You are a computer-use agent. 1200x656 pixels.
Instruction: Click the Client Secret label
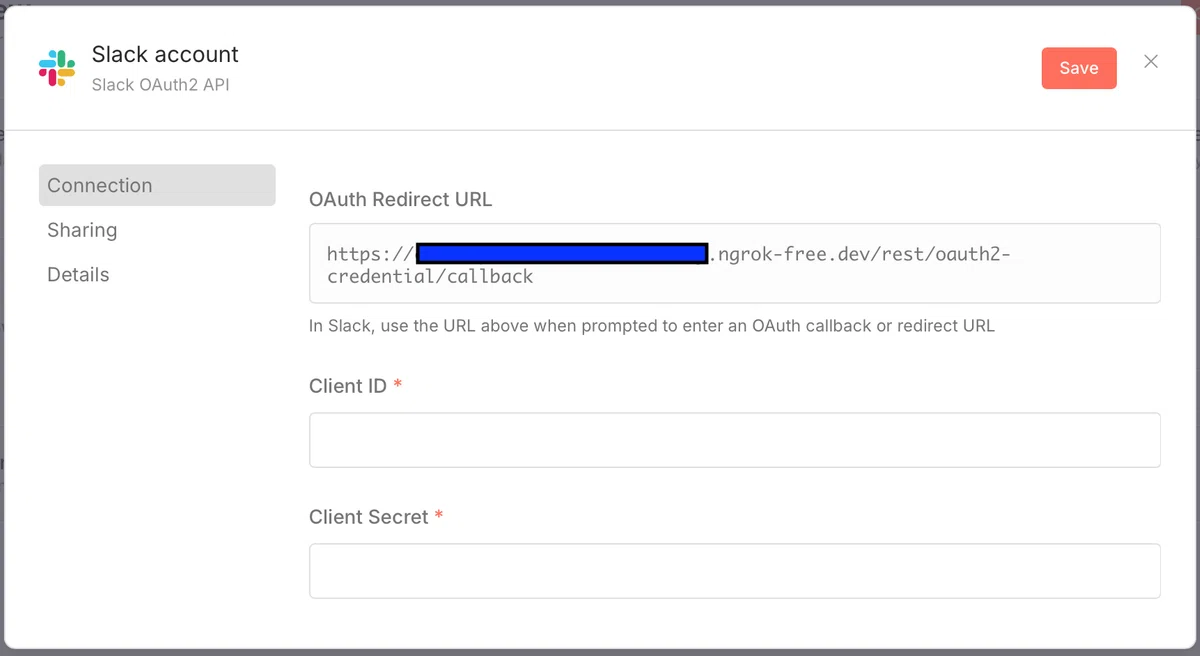369,517
